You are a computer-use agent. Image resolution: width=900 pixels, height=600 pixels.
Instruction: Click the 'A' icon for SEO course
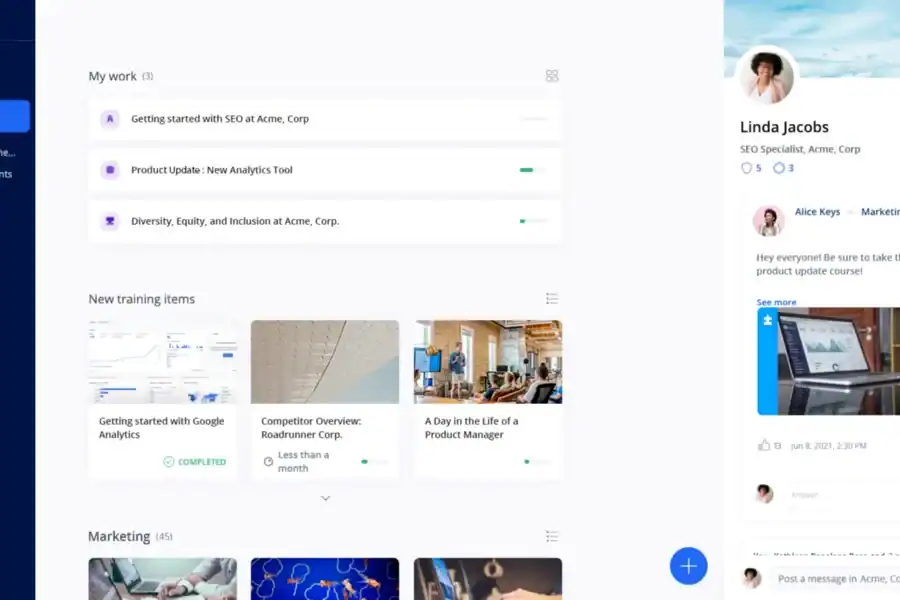click(110, 119)
